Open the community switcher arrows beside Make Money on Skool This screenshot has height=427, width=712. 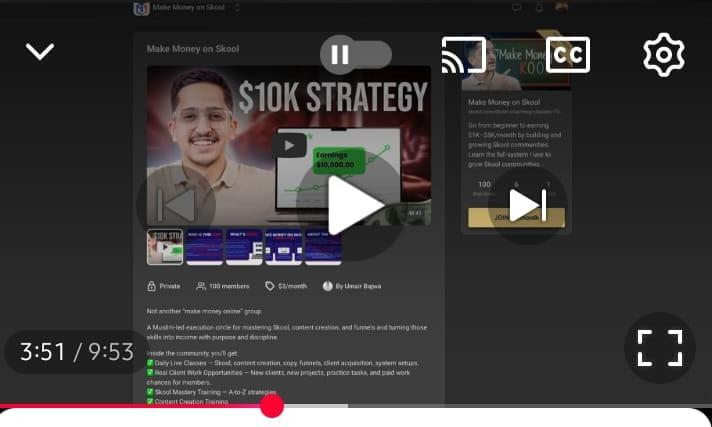[237, 7]
